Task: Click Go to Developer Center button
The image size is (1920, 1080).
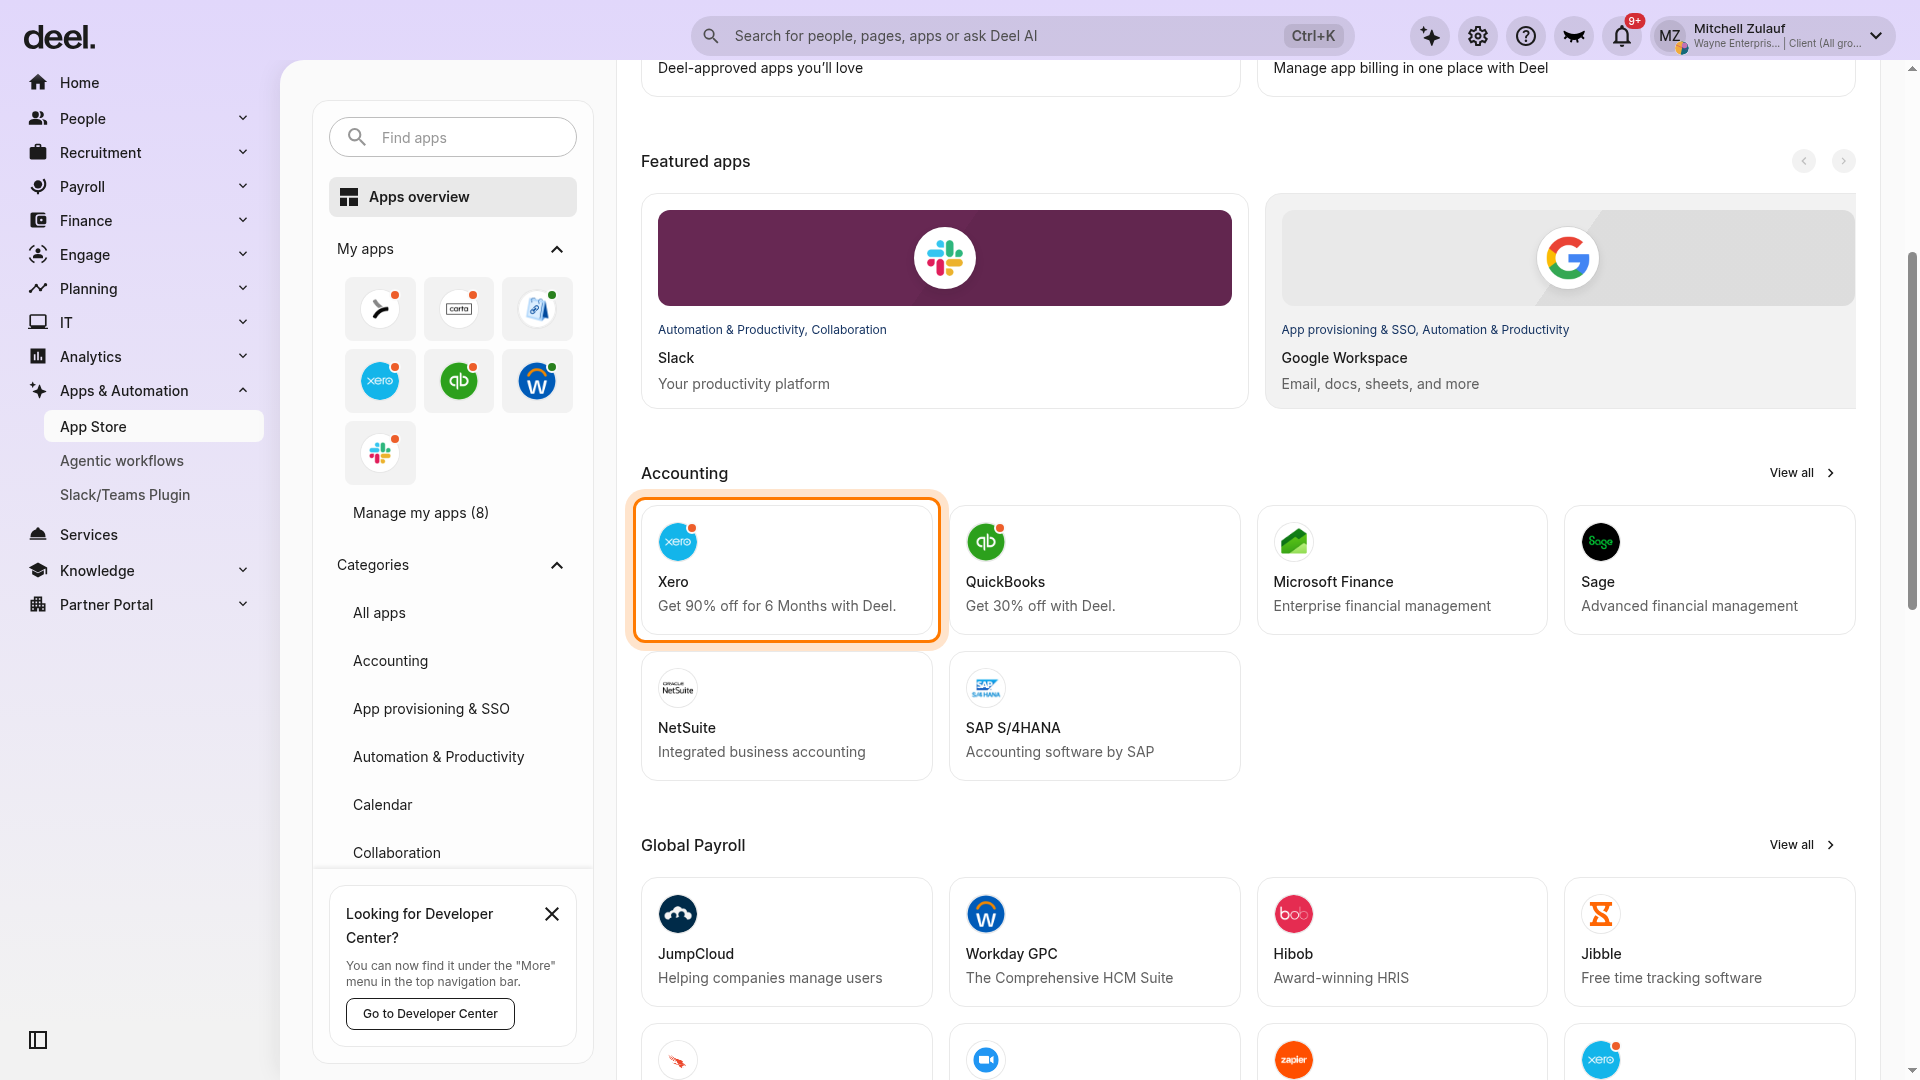Action: [430, 1014]
